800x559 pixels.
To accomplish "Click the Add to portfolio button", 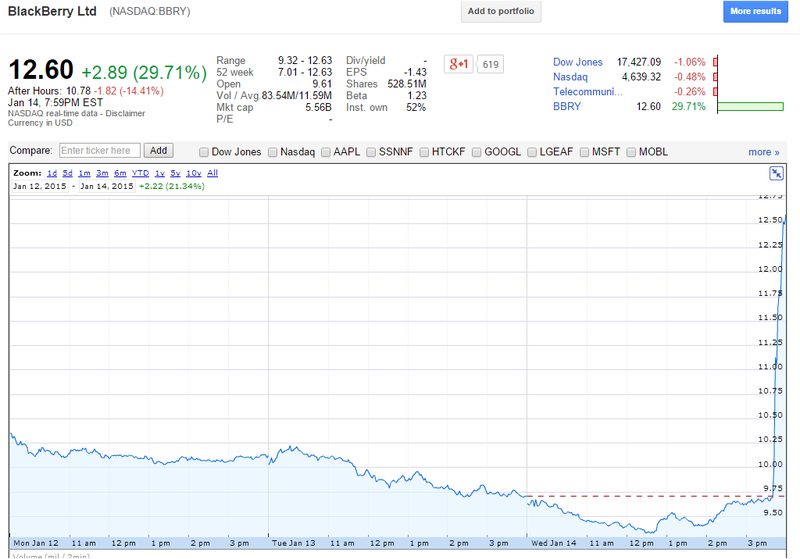I will (x=501, y=11).
